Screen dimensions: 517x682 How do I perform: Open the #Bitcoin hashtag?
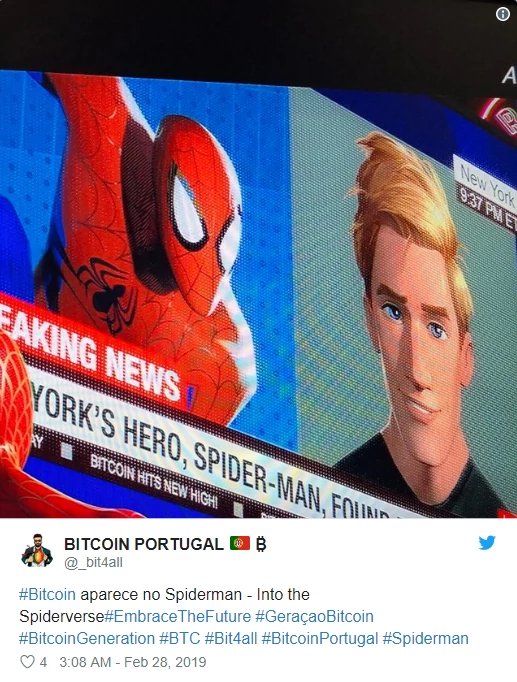pos(47,594)
